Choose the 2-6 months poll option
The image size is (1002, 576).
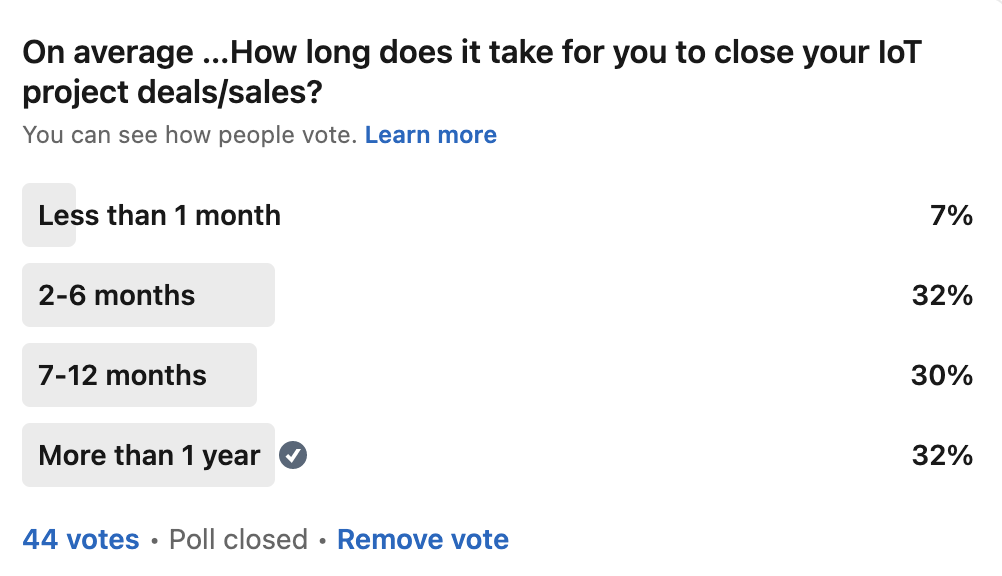(117, 296)
